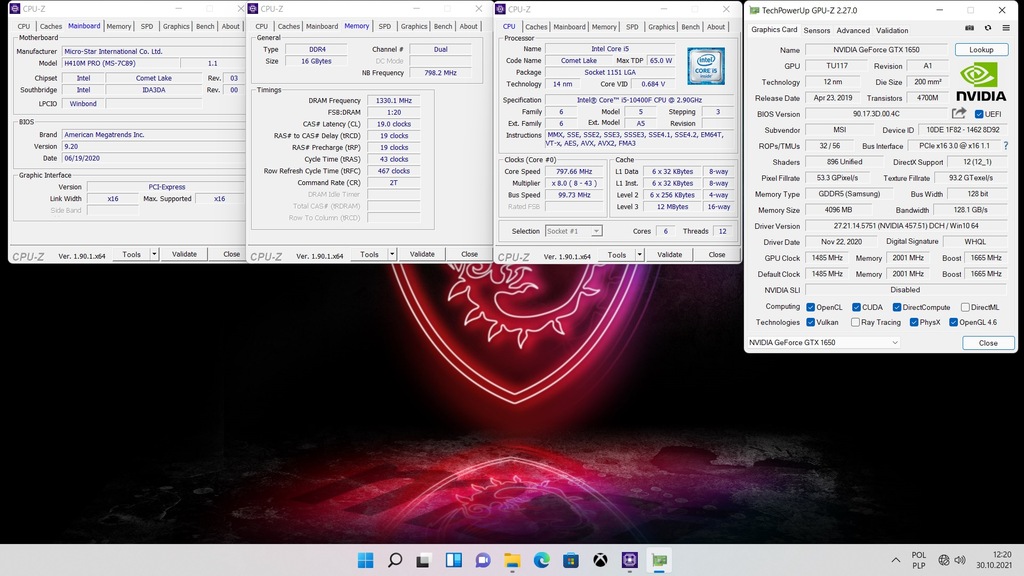1024x576 pixels.
Task: Toggle Vulkan checkbox
Action: [x=810, y=322]
